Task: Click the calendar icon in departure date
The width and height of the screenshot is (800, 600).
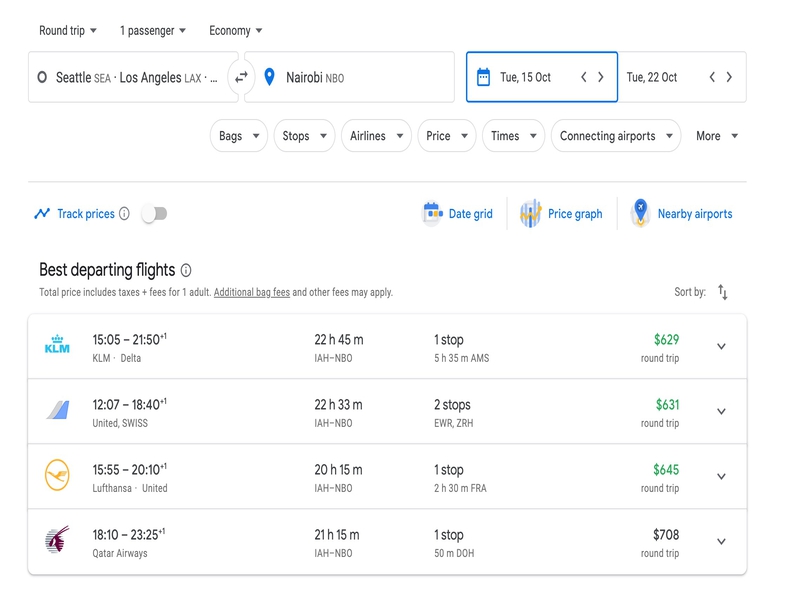Action: pos(483,77)
